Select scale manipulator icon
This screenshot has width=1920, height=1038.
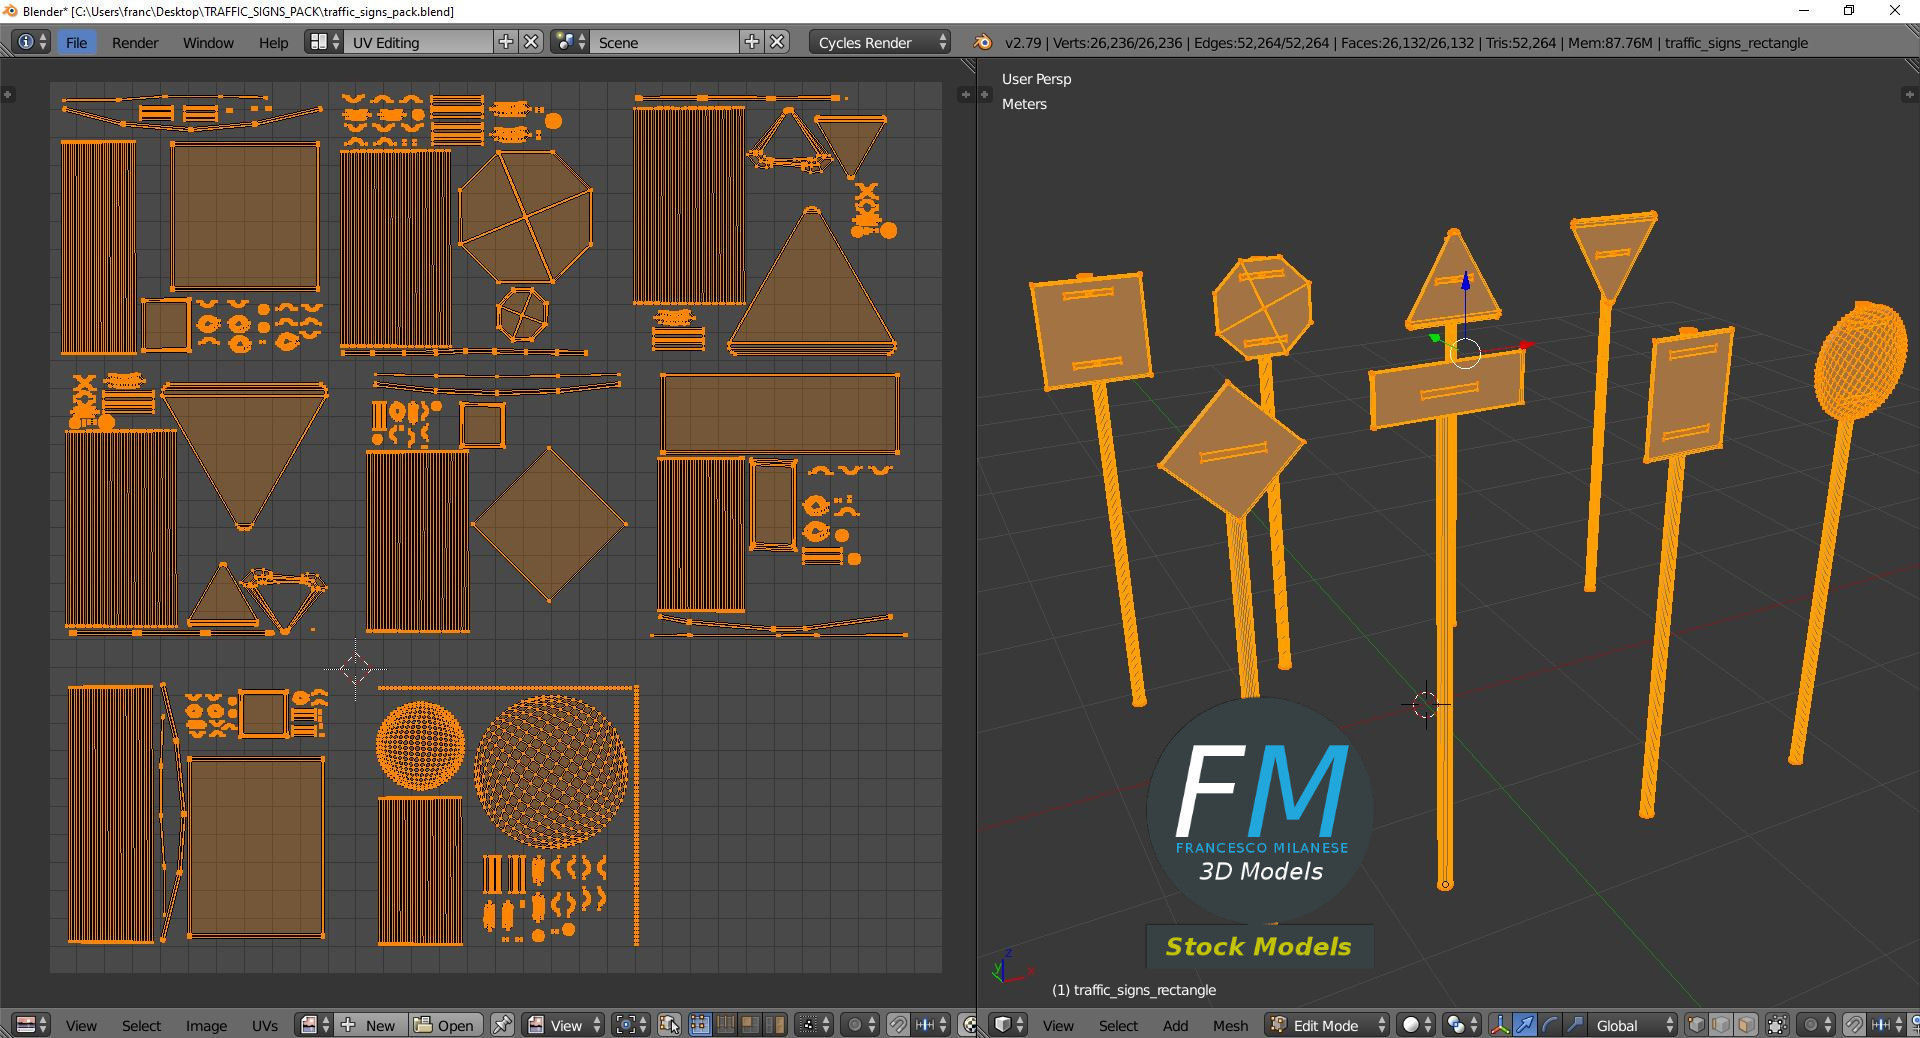pyautogui.click(x=1575, y=1025)
